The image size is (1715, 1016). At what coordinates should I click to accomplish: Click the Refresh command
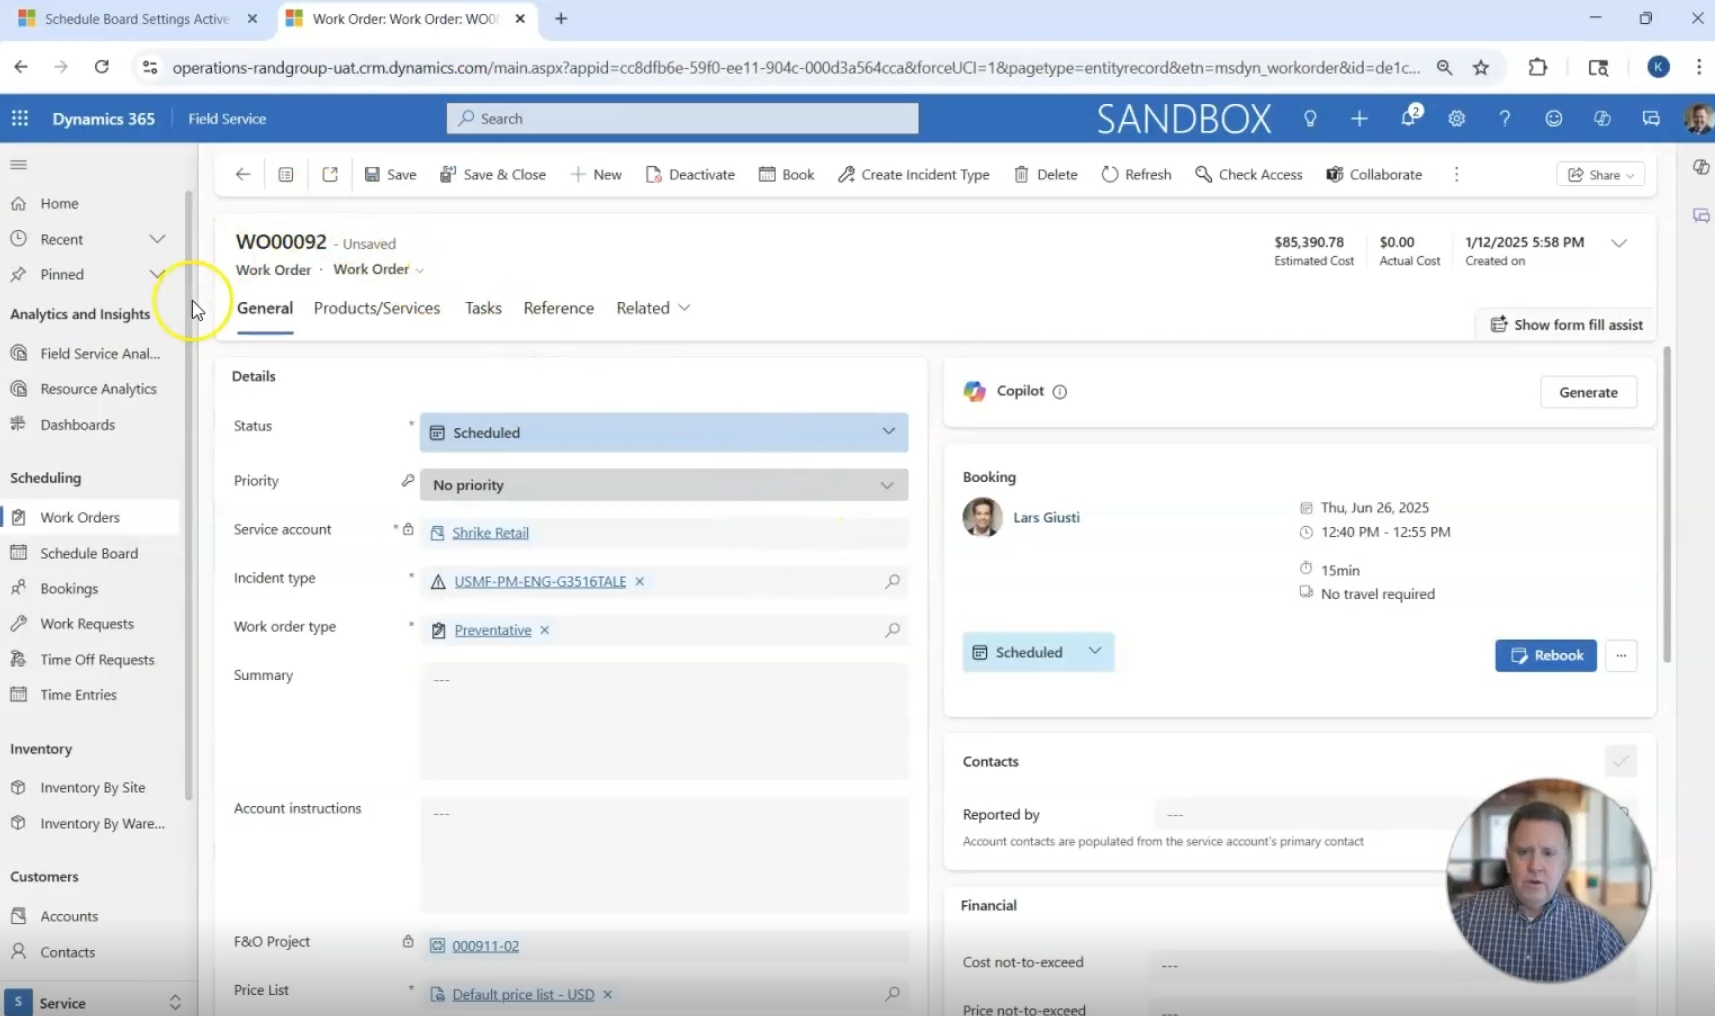coord(1136,174)
